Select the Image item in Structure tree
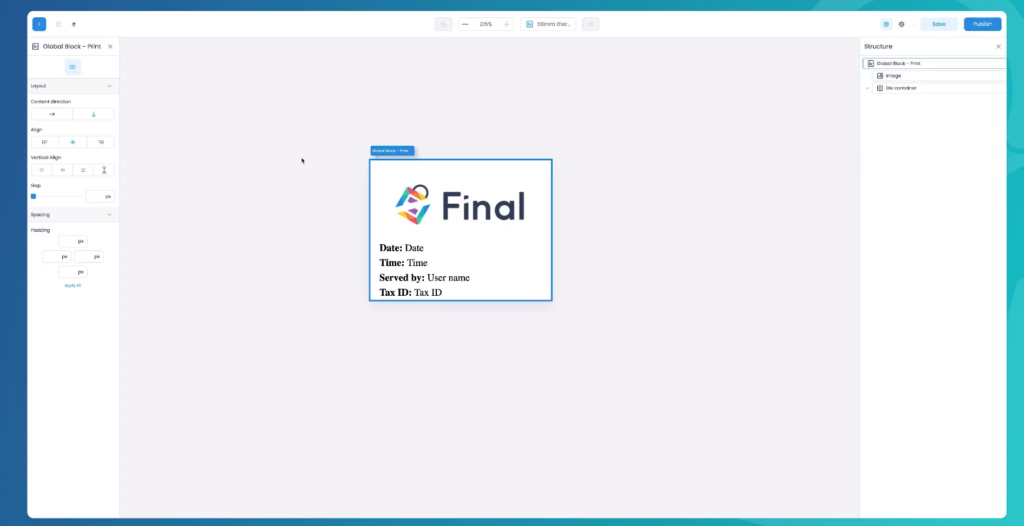This screenshot has width=1024, height=526. (939, 76)
